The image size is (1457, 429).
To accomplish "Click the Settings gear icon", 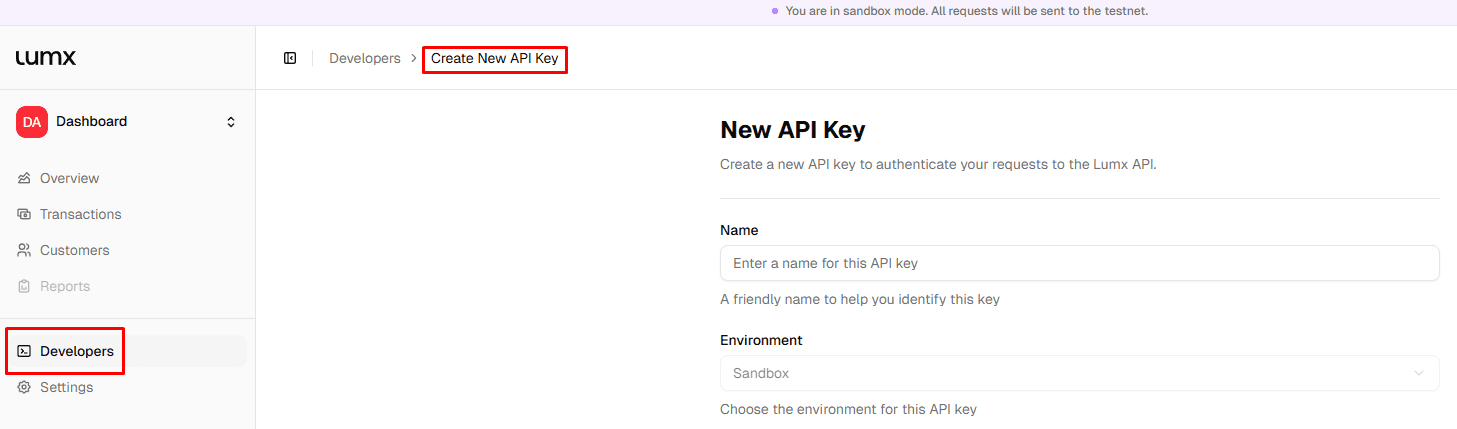I will [x=24, y=387].
